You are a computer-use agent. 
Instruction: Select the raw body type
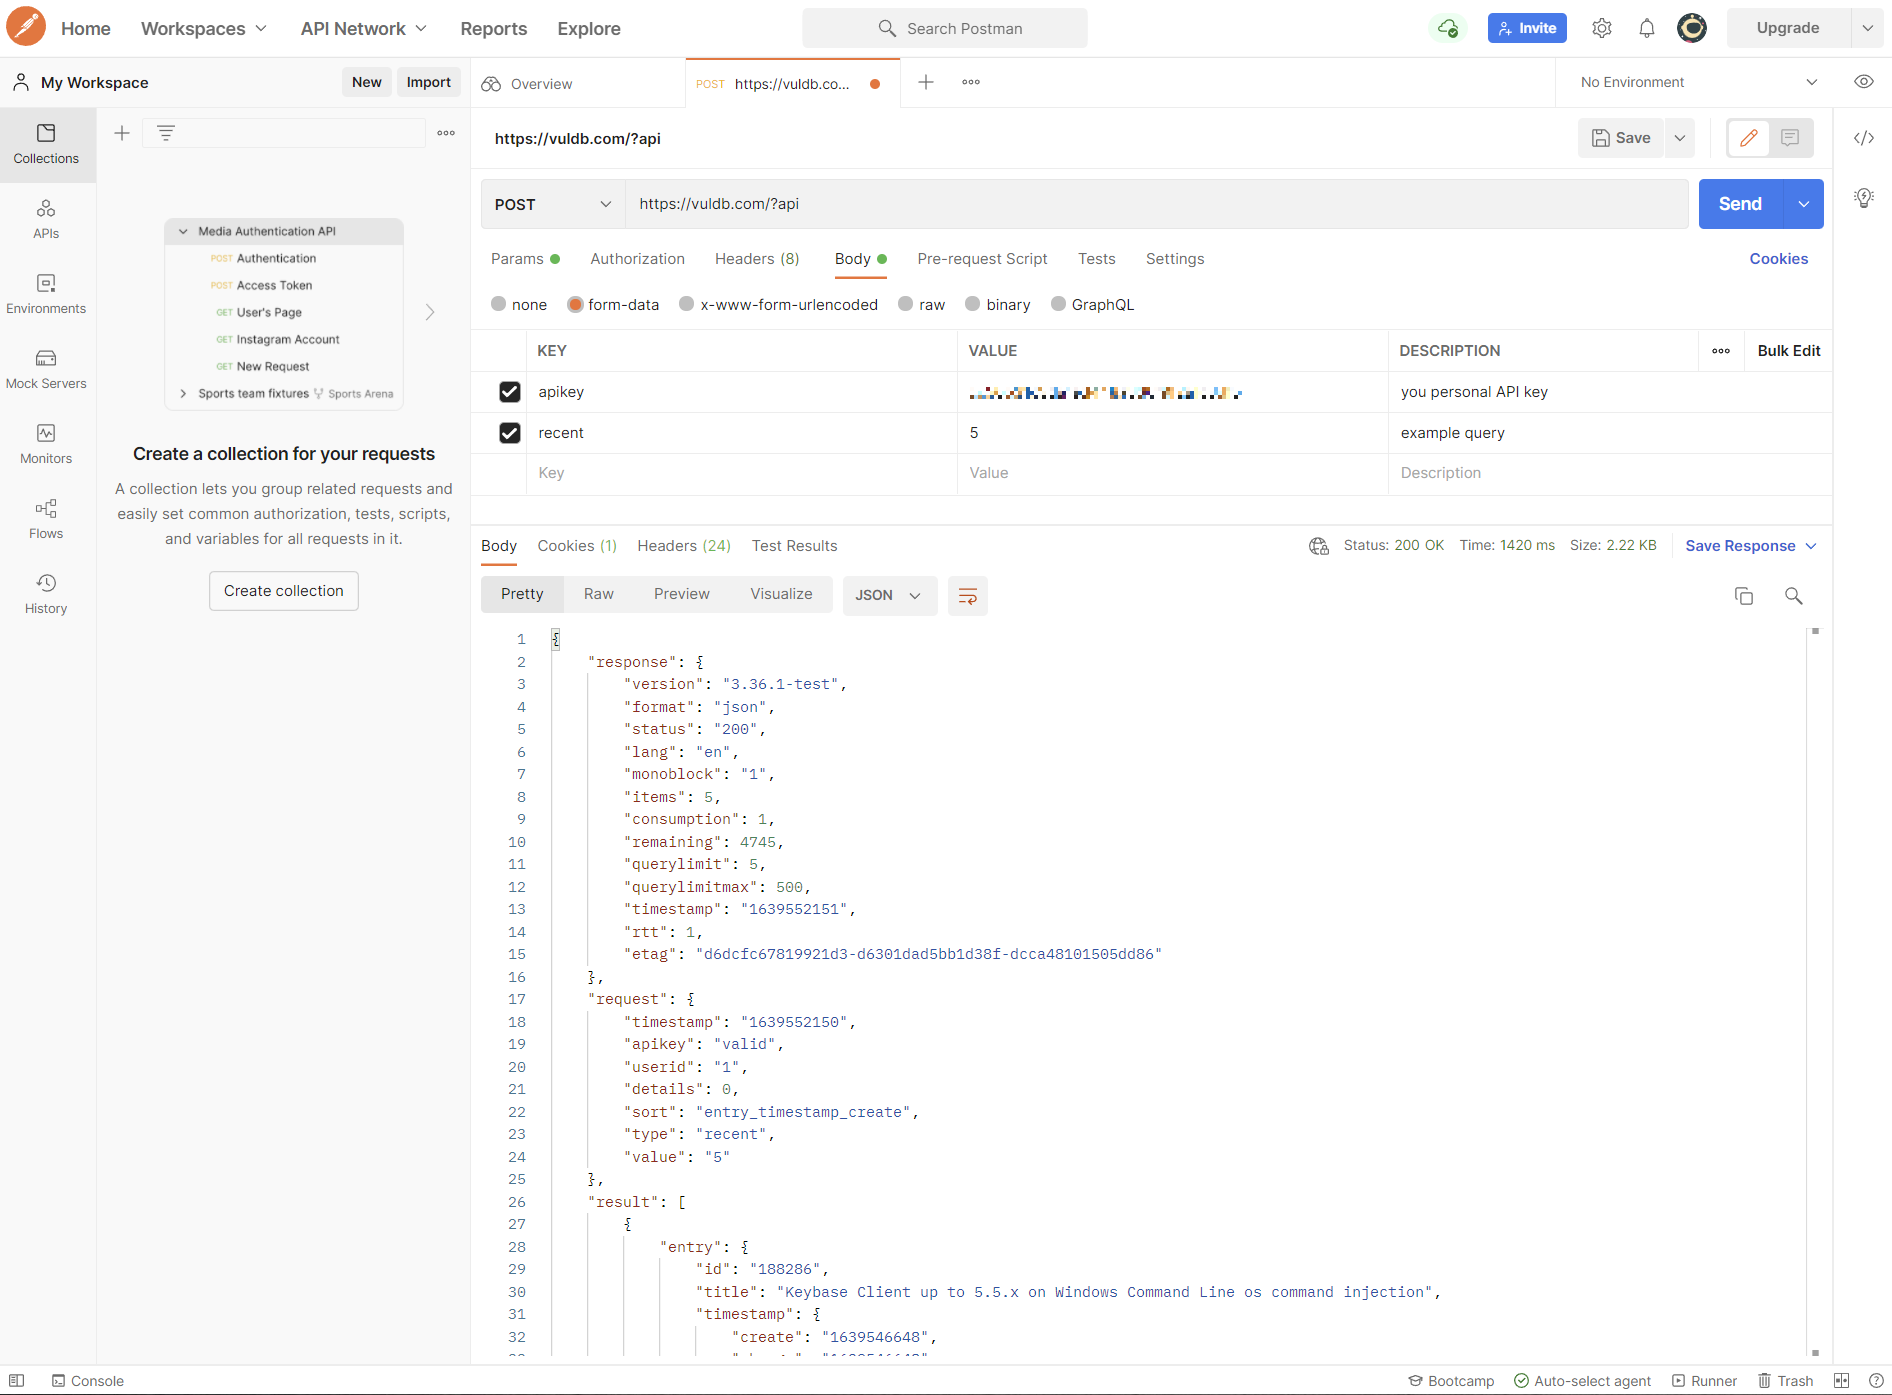coord(906,305)
